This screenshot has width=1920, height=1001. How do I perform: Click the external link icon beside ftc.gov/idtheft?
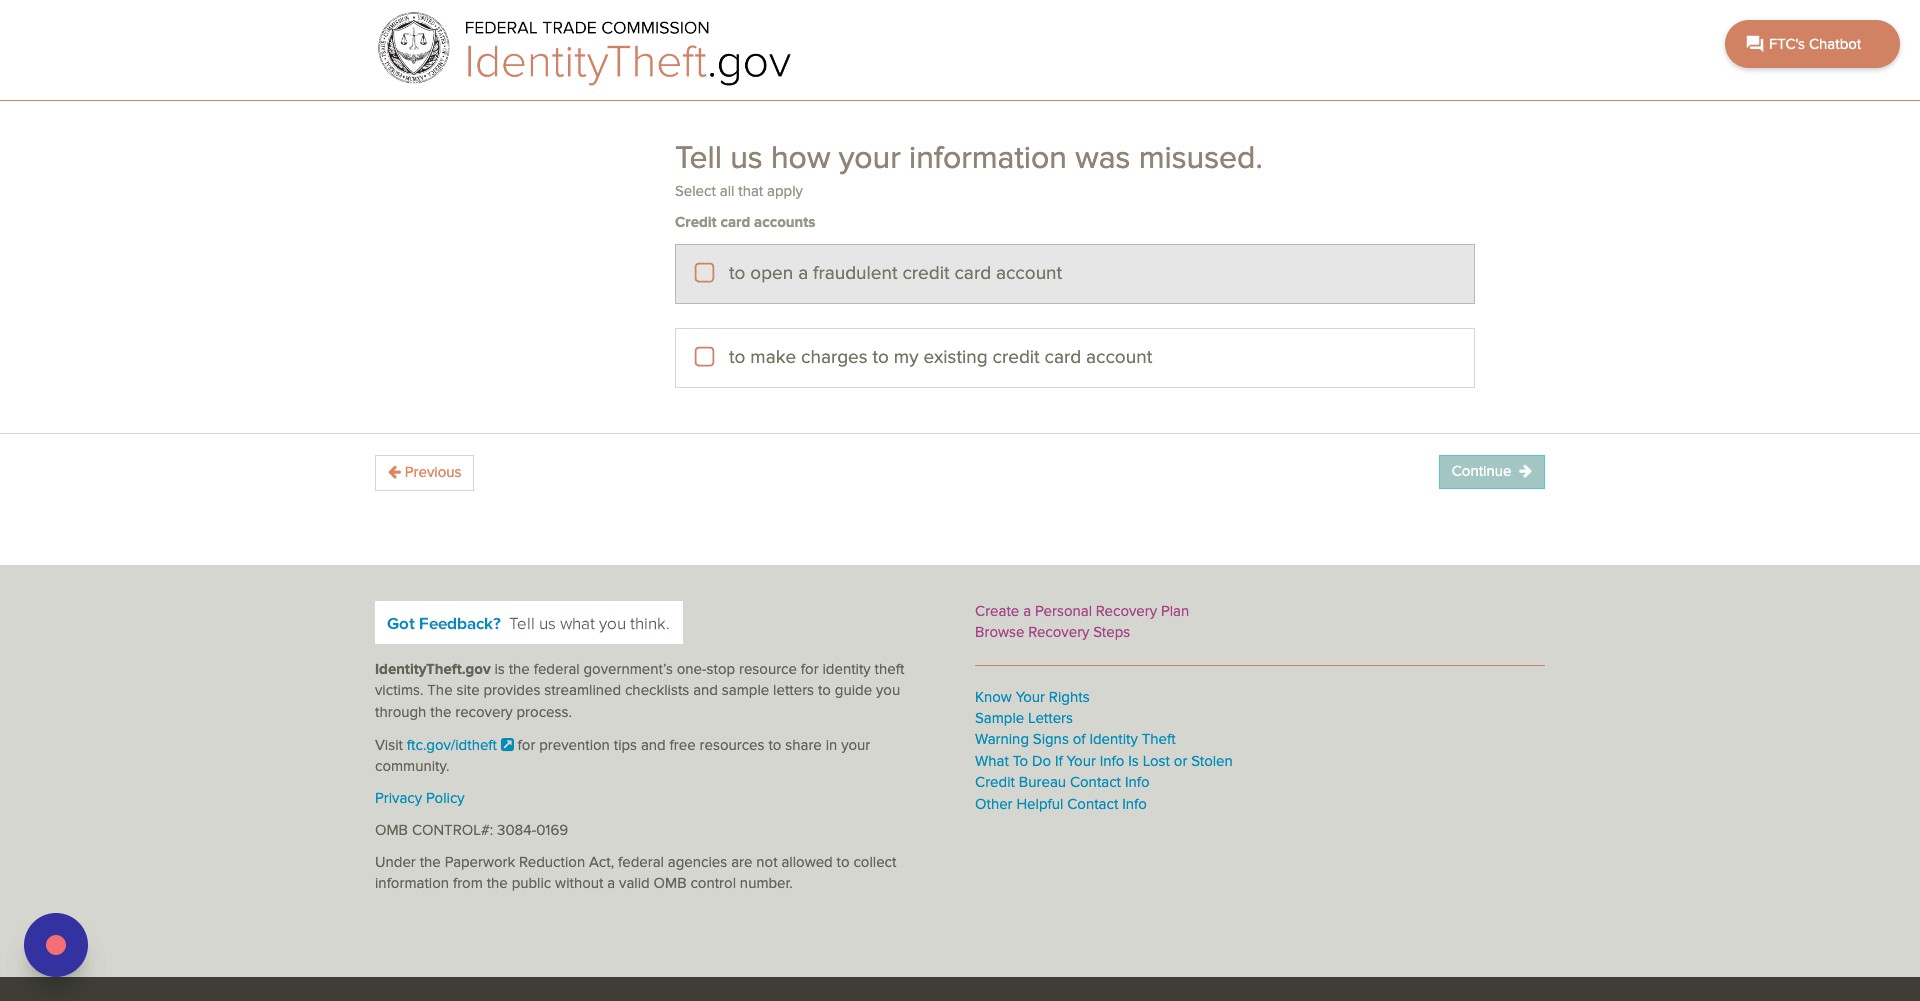point(507,745)
